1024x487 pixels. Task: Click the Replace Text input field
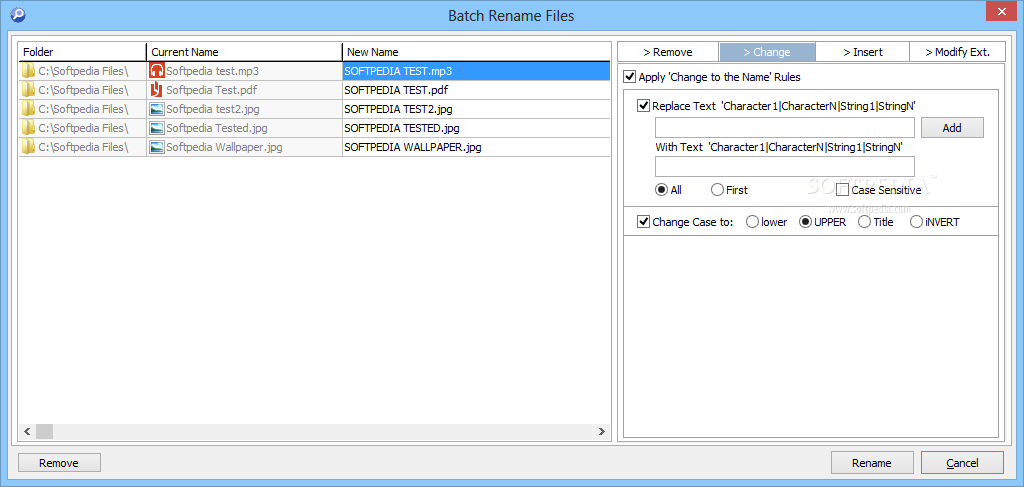click(x=785, y=128)
